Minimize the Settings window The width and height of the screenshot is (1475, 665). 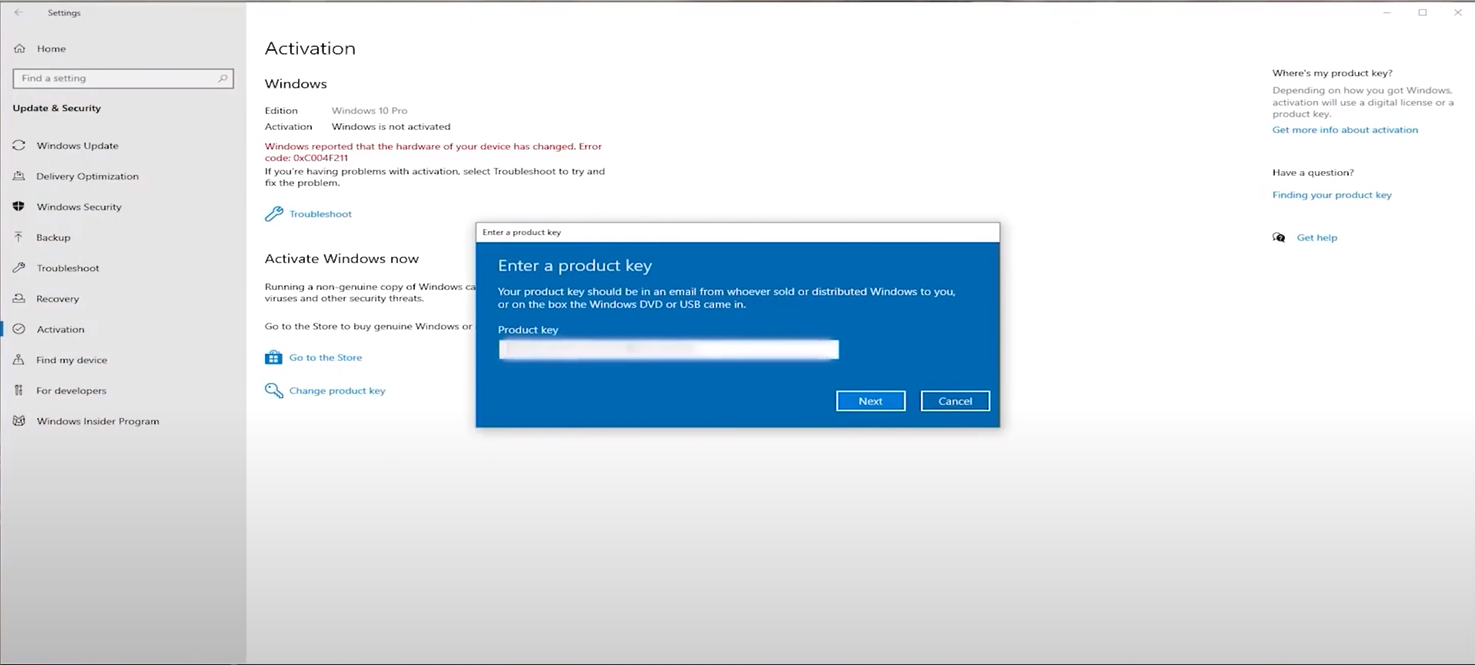click(x=1387, y=13)
